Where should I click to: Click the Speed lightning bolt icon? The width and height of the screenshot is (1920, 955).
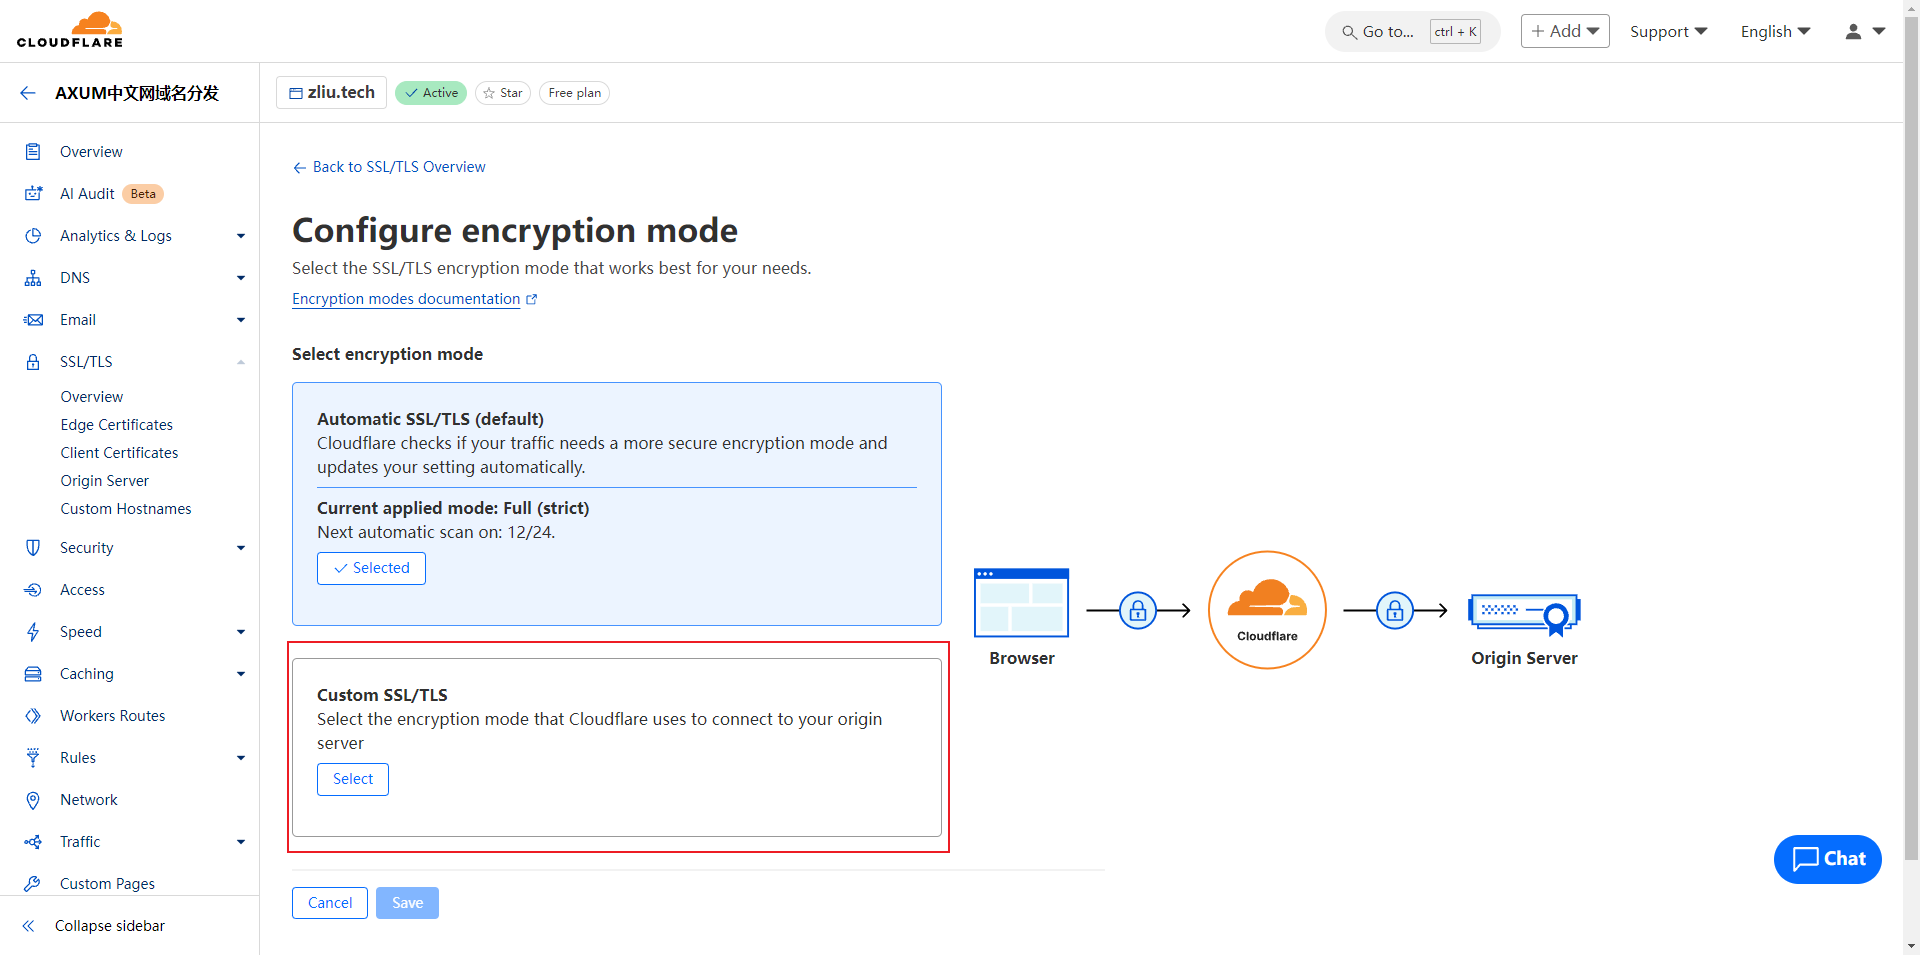(33, 632)
